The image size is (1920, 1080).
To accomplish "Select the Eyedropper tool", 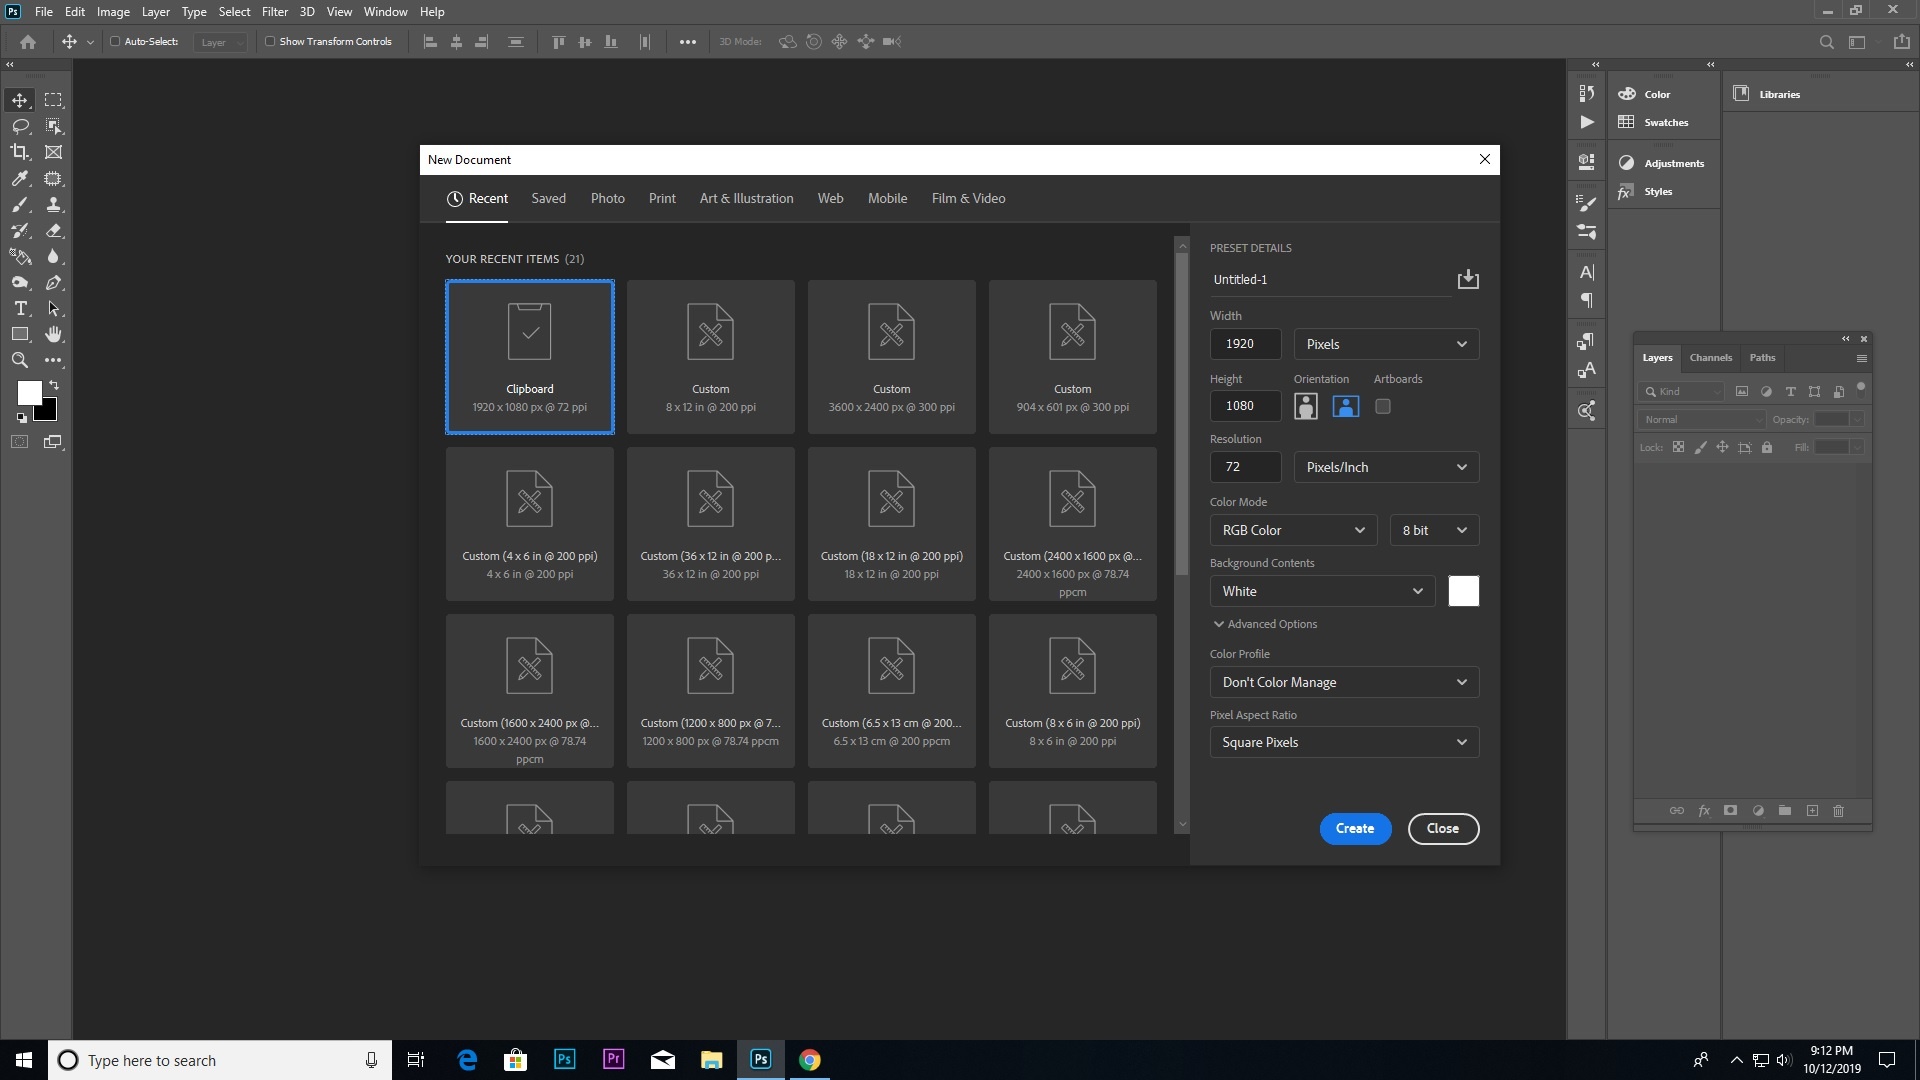I will tap(19, 178).
